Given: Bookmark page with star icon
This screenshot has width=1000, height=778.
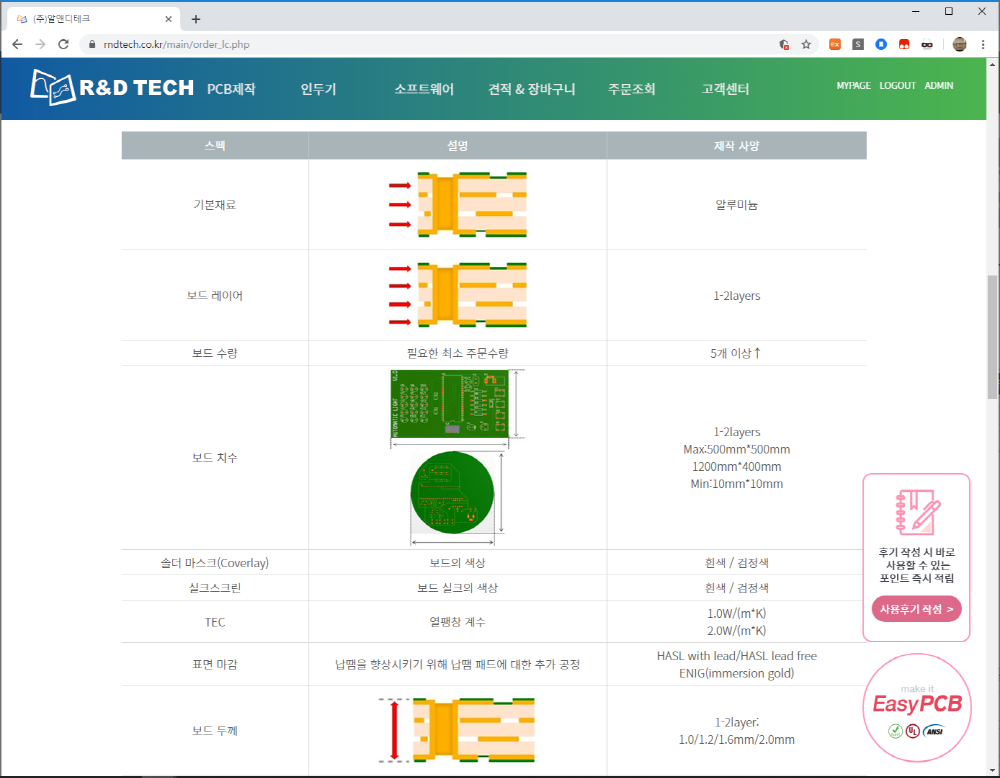Looking at the screenshot, I should [806, 44].
